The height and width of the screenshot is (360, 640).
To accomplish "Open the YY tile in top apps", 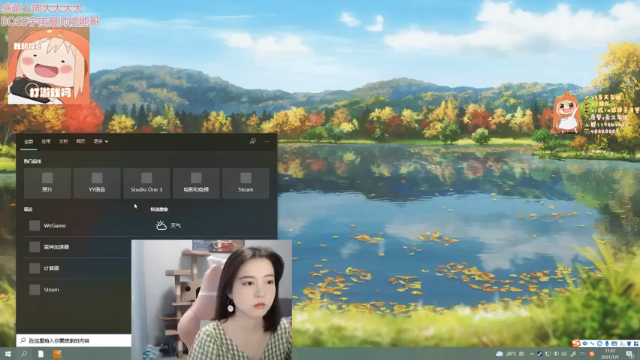I will click(x=97, y=183).
